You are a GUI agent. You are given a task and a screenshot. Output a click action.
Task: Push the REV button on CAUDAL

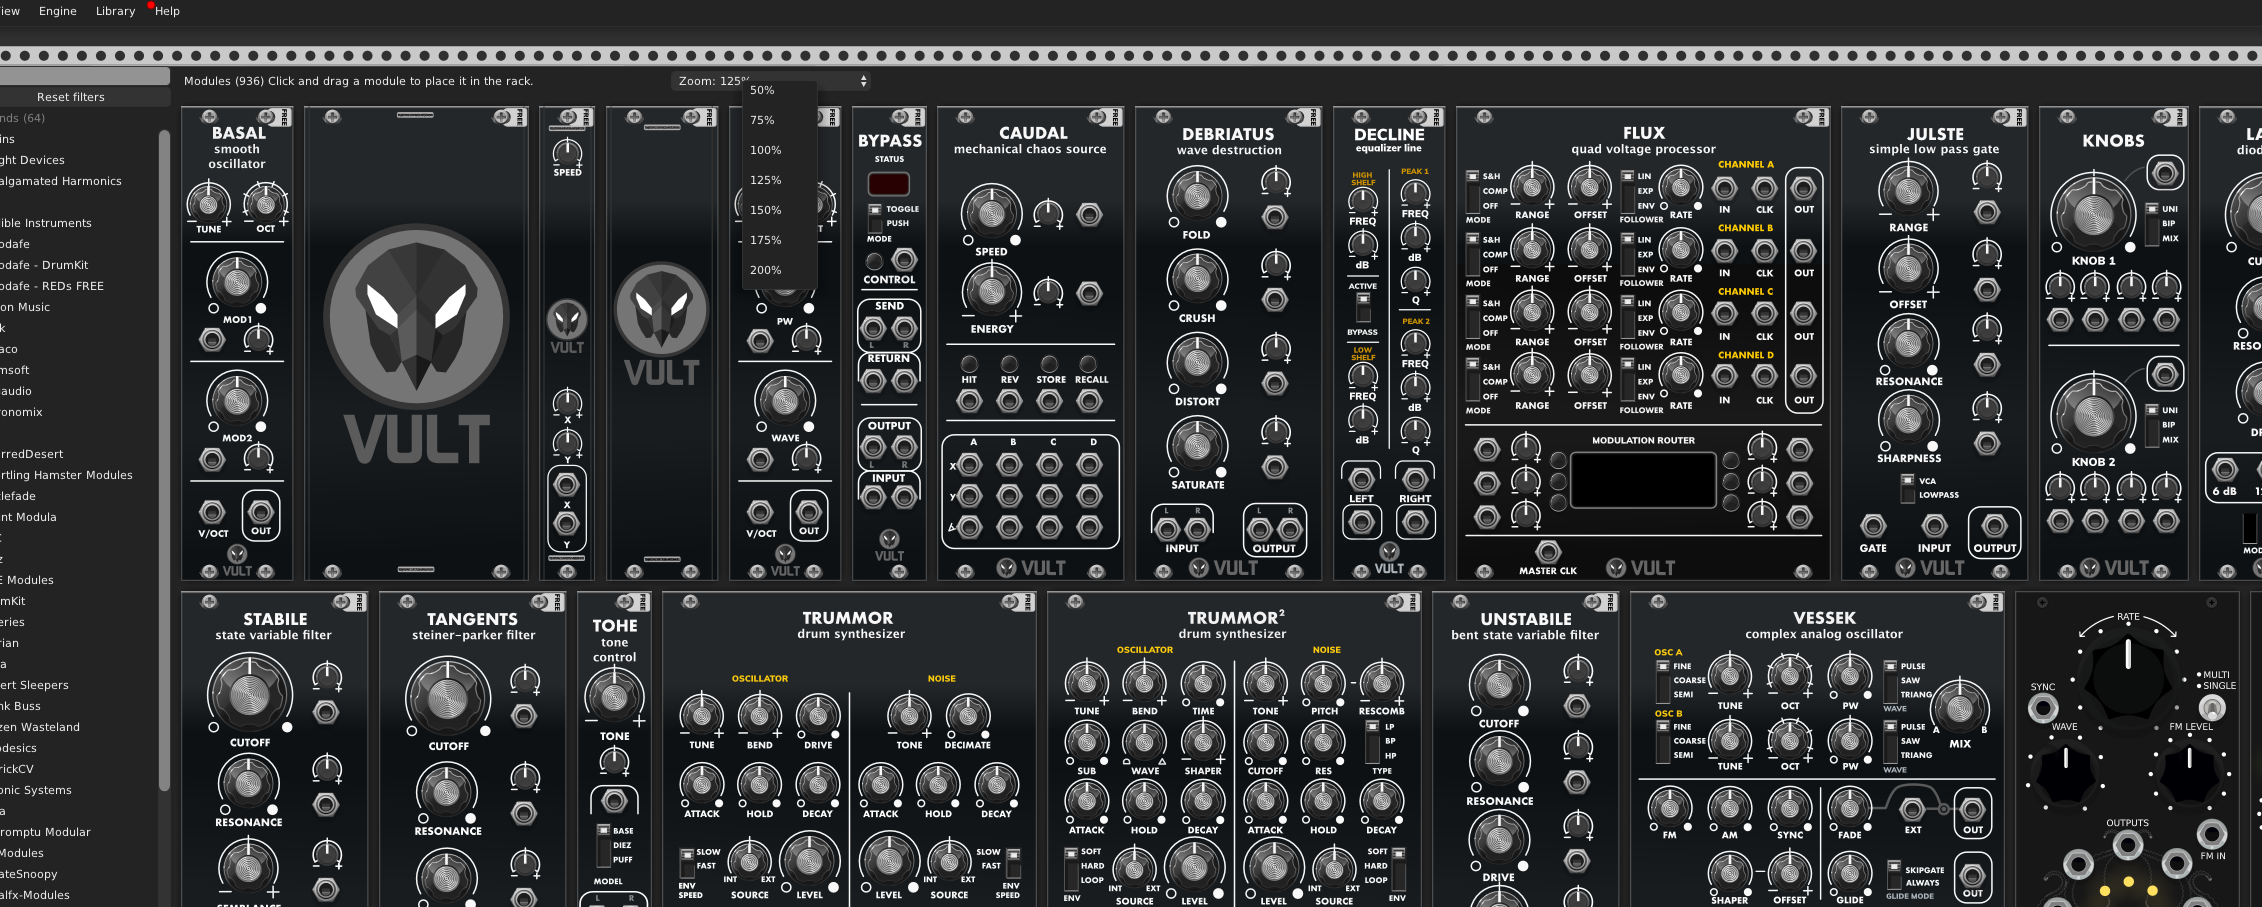pyautogui.click(x=1009, y=364)
